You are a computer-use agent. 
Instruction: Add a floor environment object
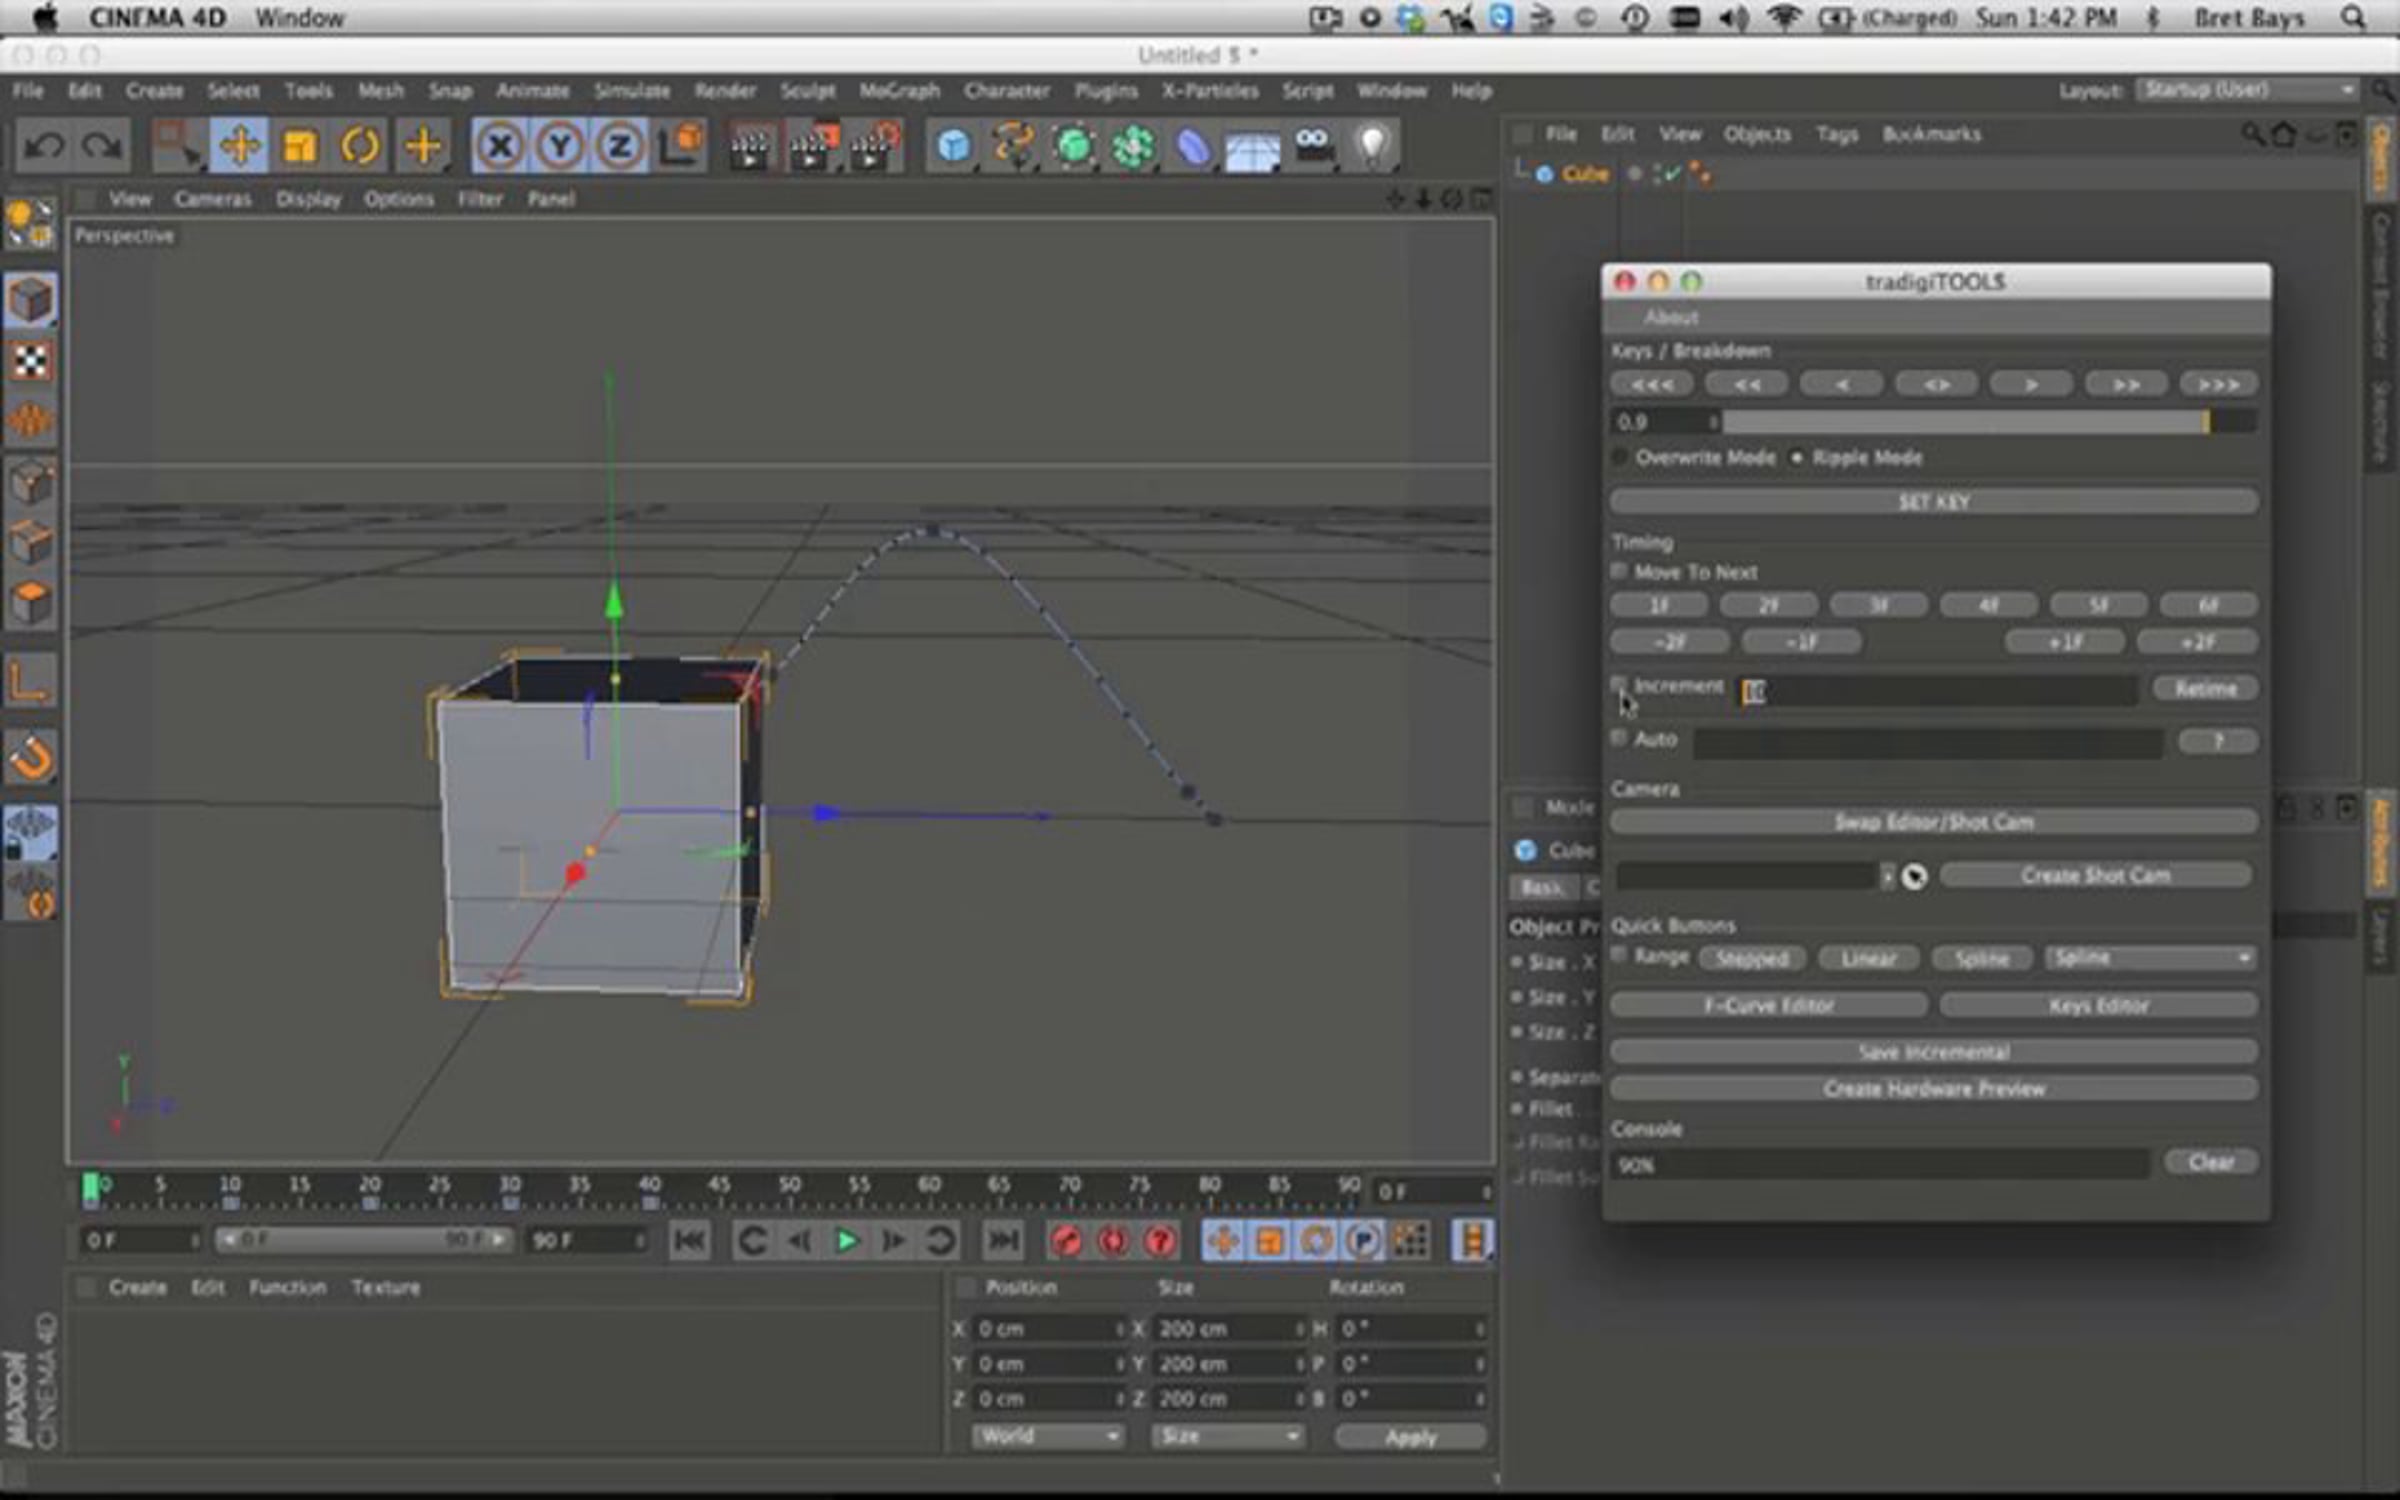1253,146
